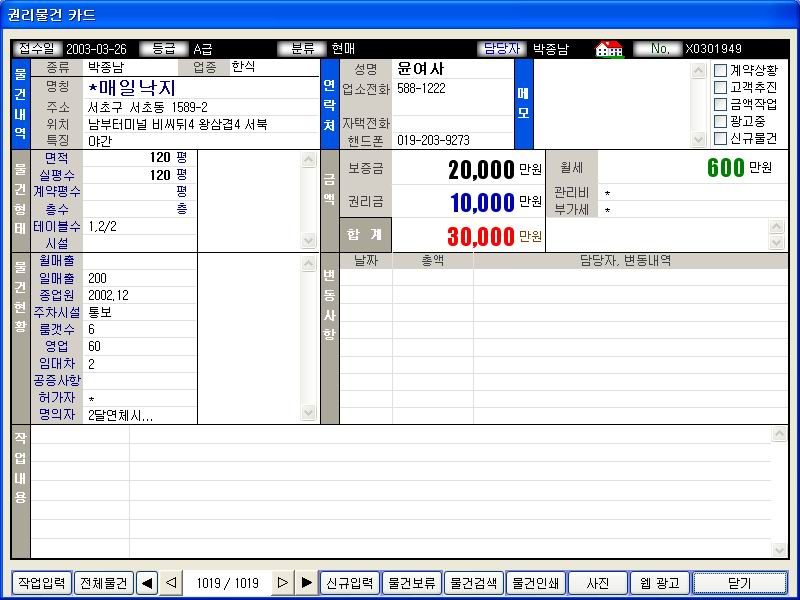Tick the 신규물건 checkbox
This screenshot has width=800, height=600.
[721, 138]
